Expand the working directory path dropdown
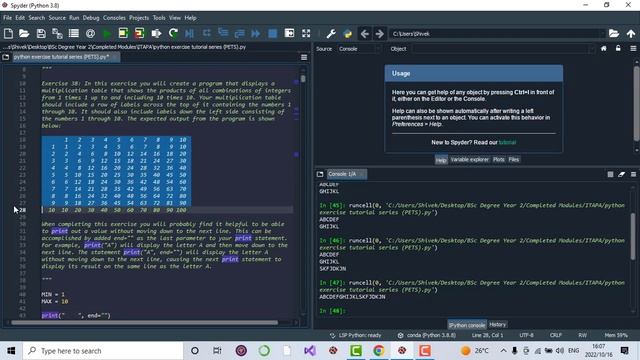The width and height of the screenshot is (640, 360). point(602,33)
